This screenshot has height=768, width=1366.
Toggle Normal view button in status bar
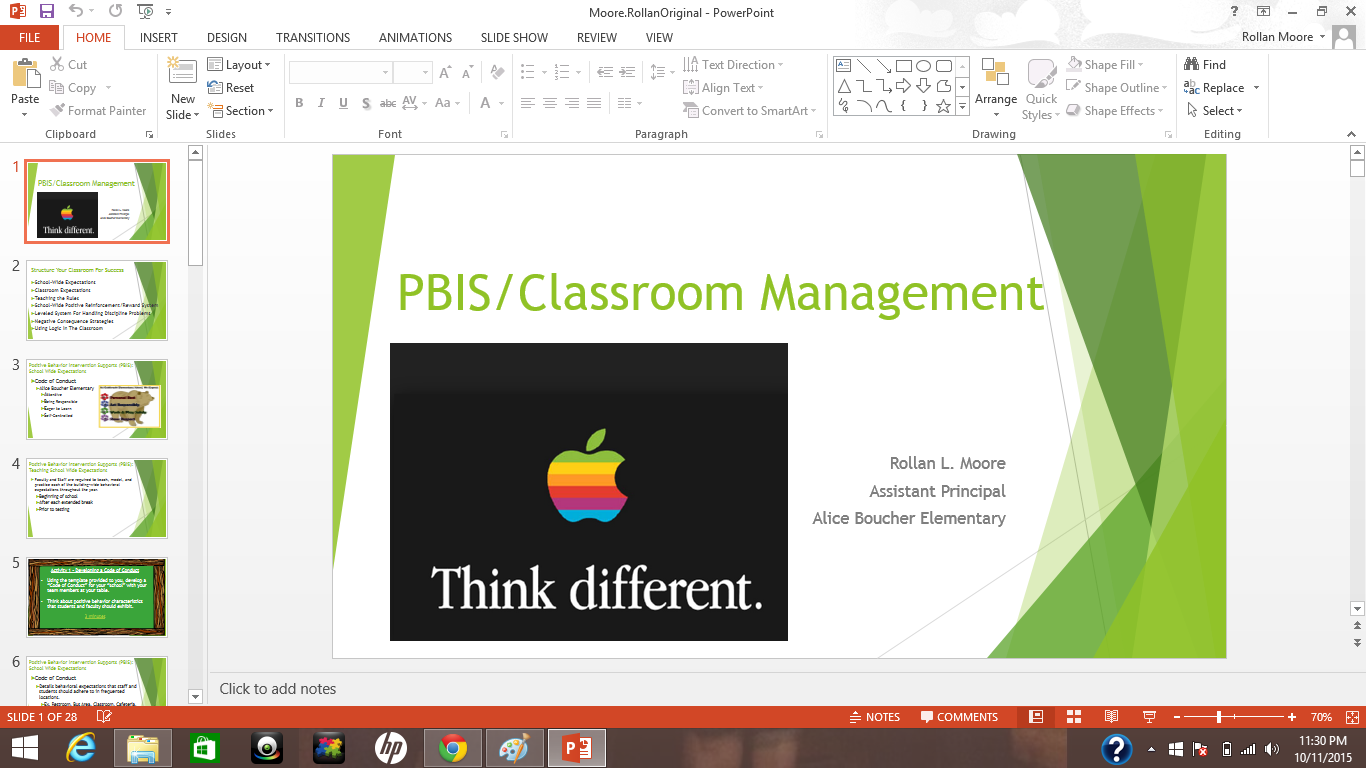tap(1036, 717)
